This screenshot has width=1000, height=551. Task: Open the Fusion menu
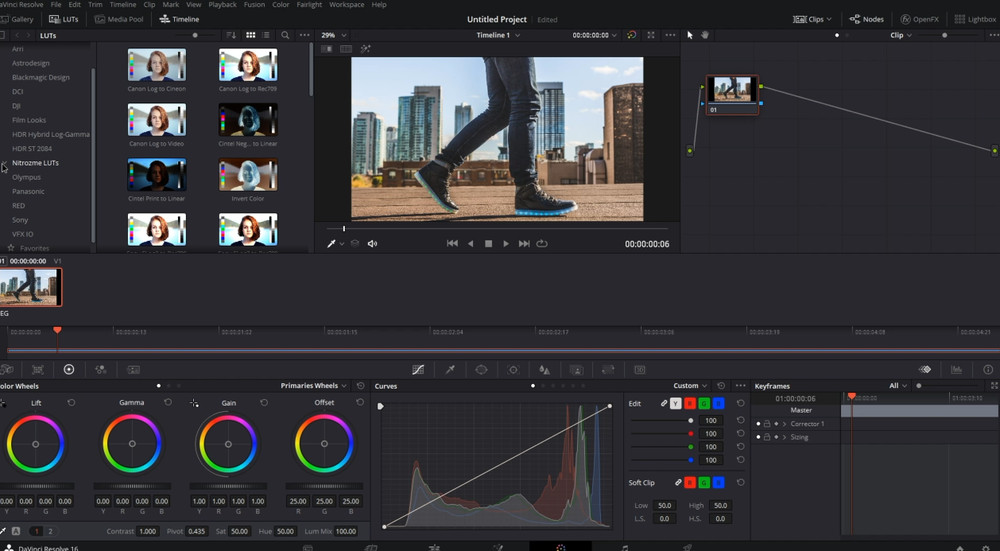254,4
